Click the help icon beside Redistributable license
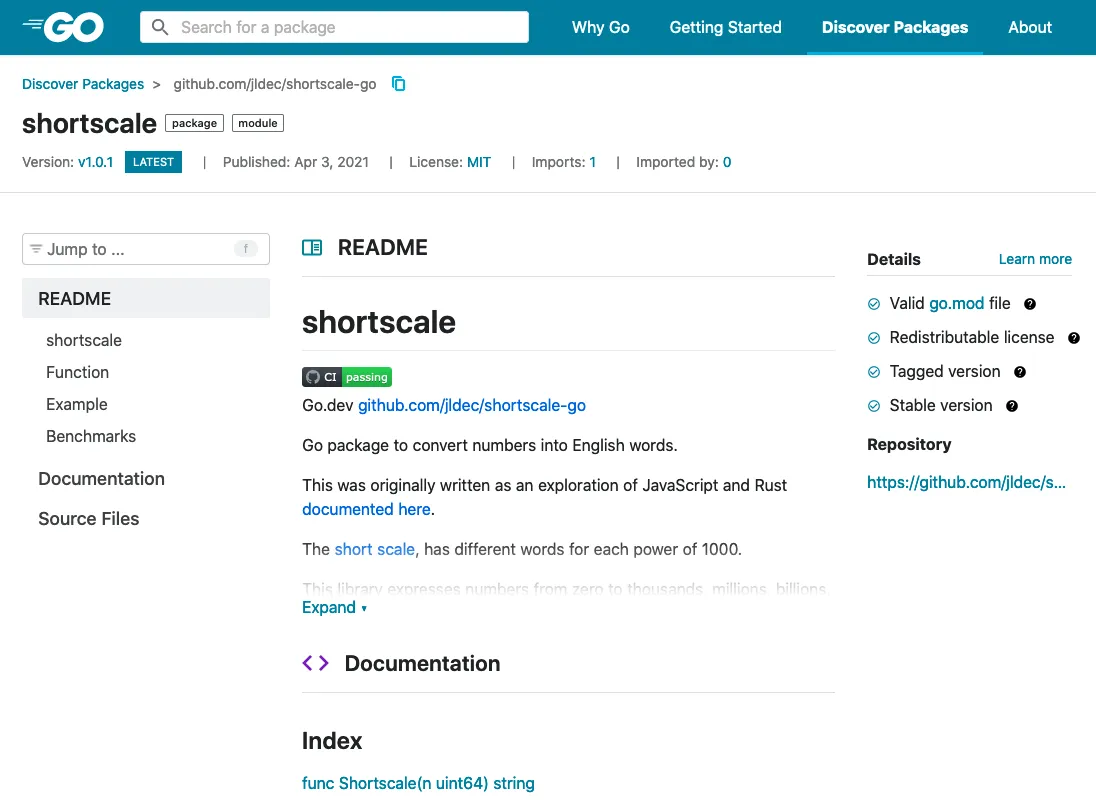 (1074, 338)
